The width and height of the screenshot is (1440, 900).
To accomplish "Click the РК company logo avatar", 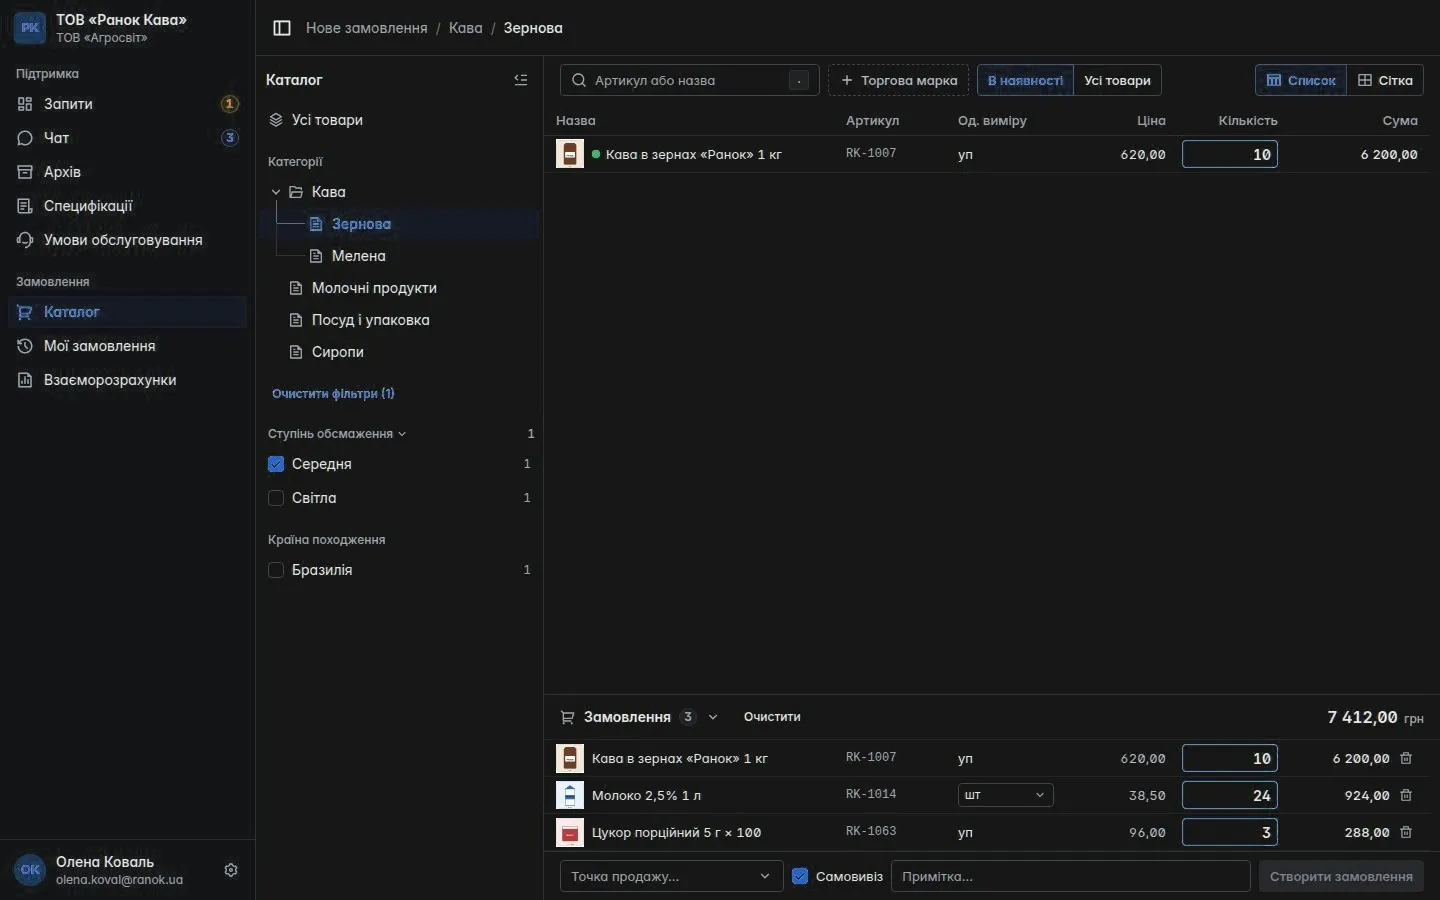I will coord(30,28).
